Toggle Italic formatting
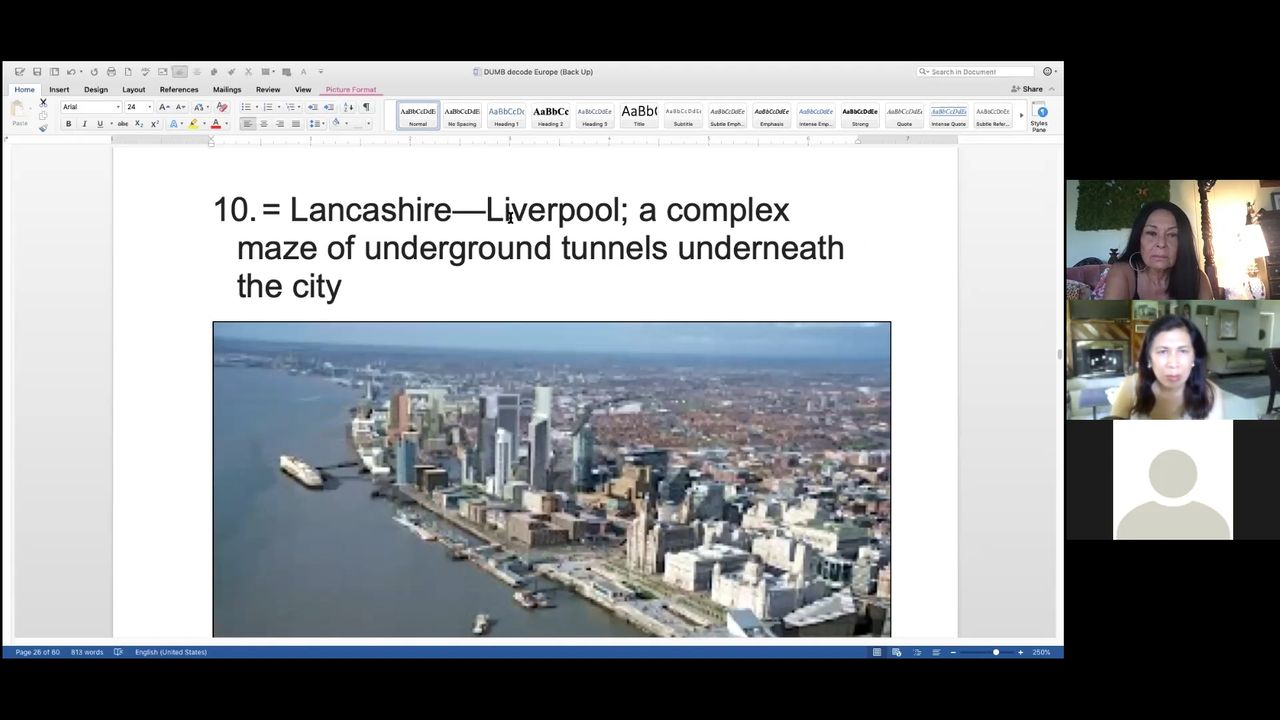Viewport: 1280px width, 720px height. click(x=84, y=124)
